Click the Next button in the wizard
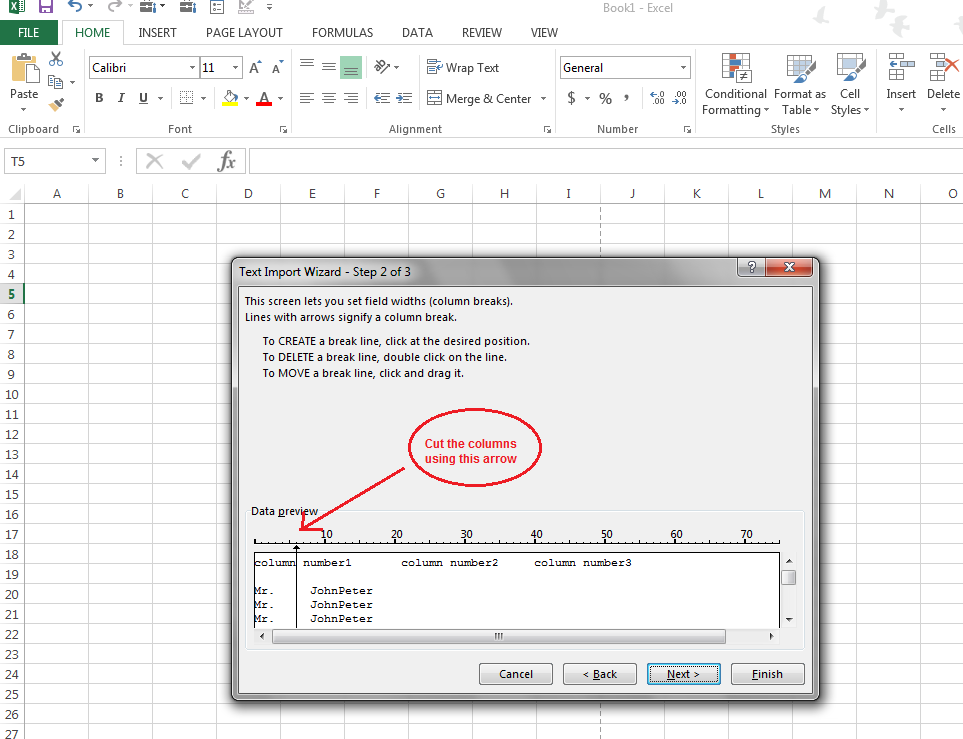 683,673
